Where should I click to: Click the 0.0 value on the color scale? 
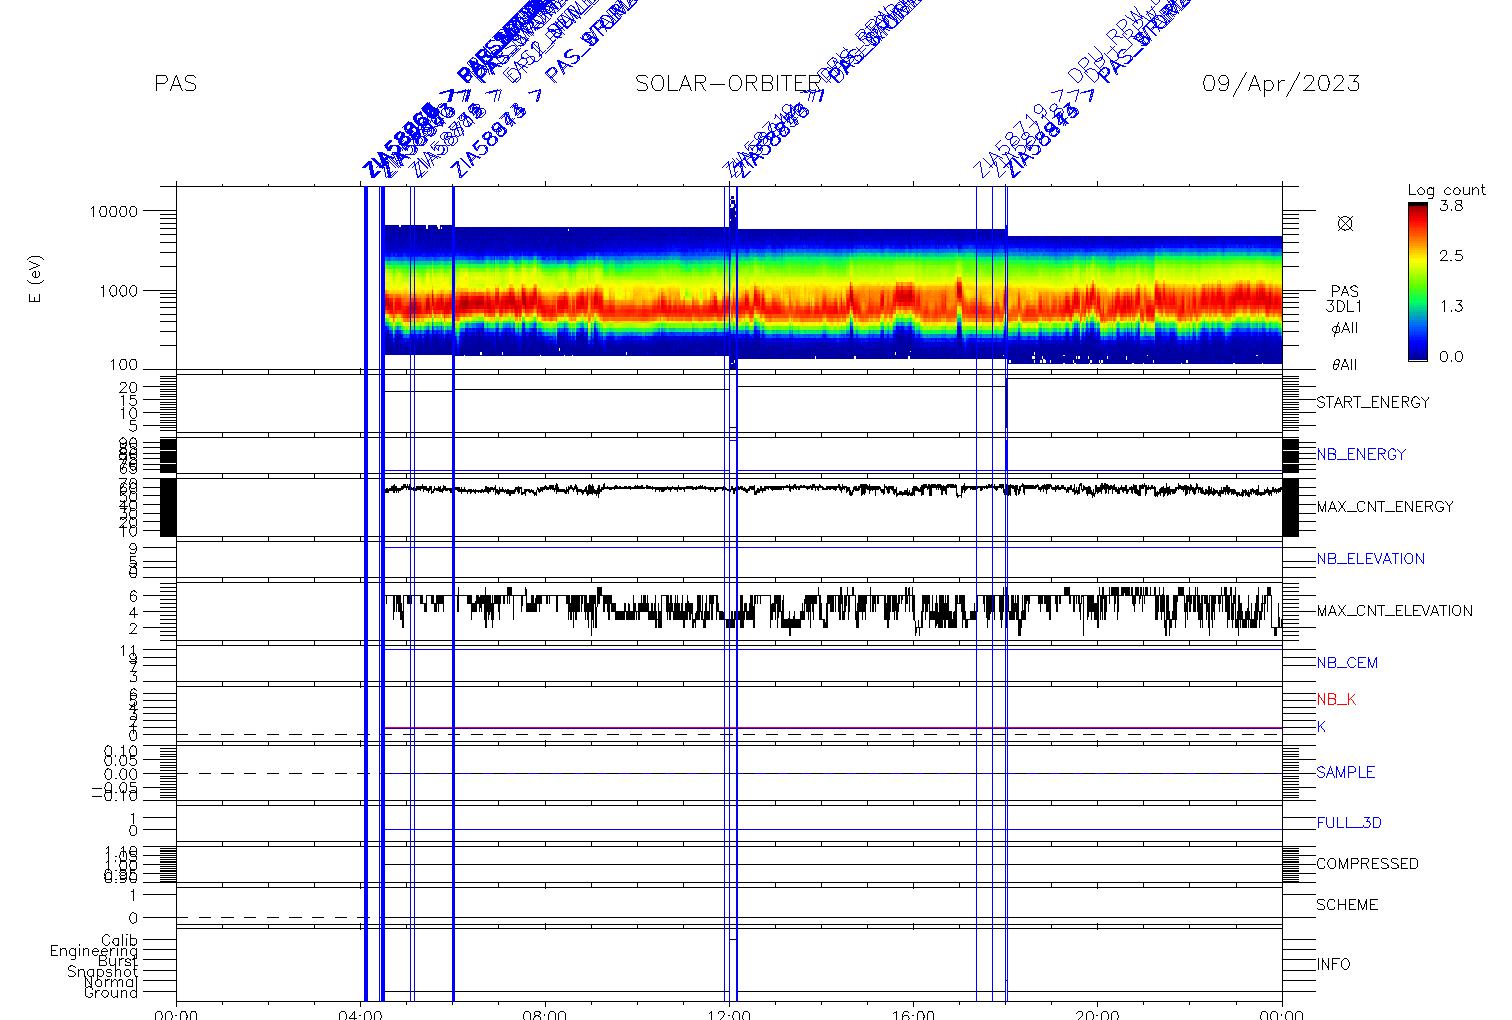coord(1451,357)
